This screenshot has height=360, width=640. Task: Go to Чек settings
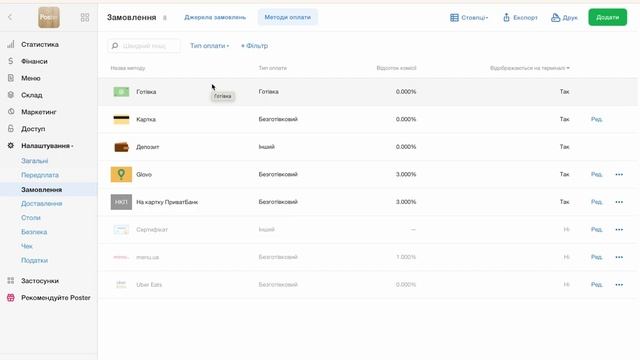(x=27, y=246)
